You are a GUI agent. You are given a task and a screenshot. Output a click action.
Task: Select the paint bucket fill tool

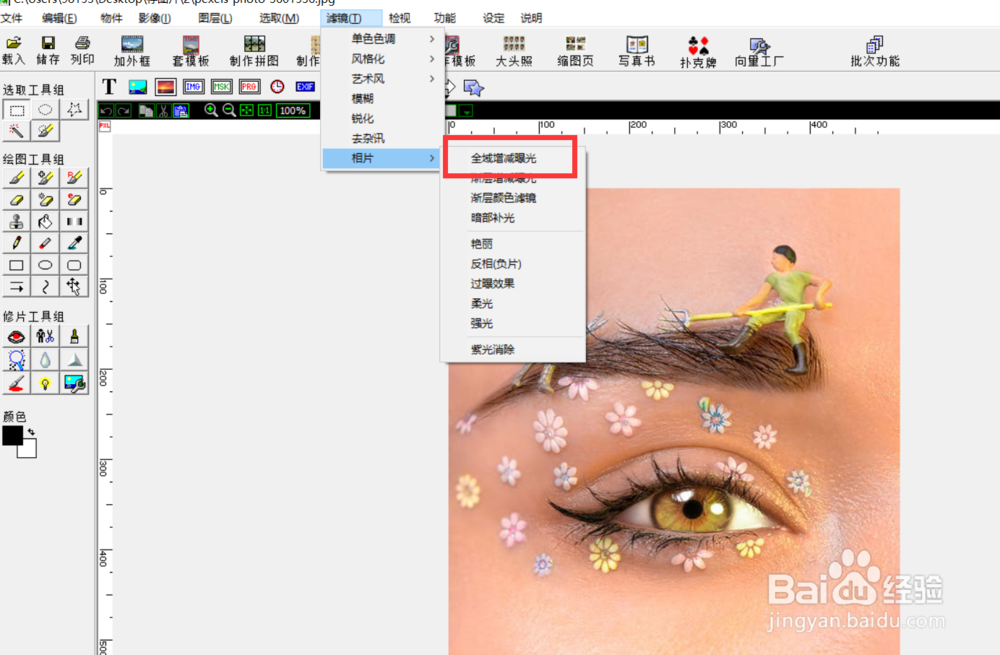point(45,221)
